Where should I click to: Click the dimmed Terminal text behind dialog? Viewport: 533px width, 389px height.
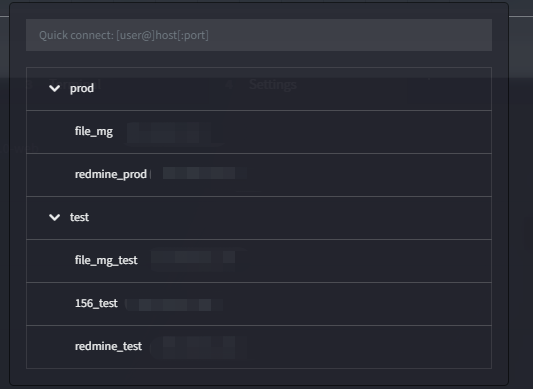pos(75,84)
